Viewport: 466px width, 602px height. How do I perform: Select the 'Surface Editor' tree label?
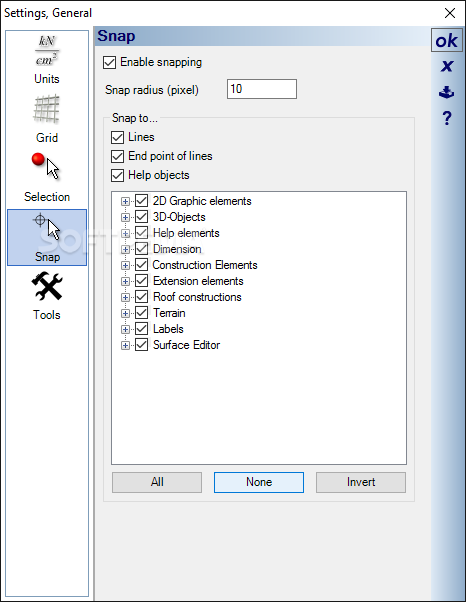click(x=186, y=345)
